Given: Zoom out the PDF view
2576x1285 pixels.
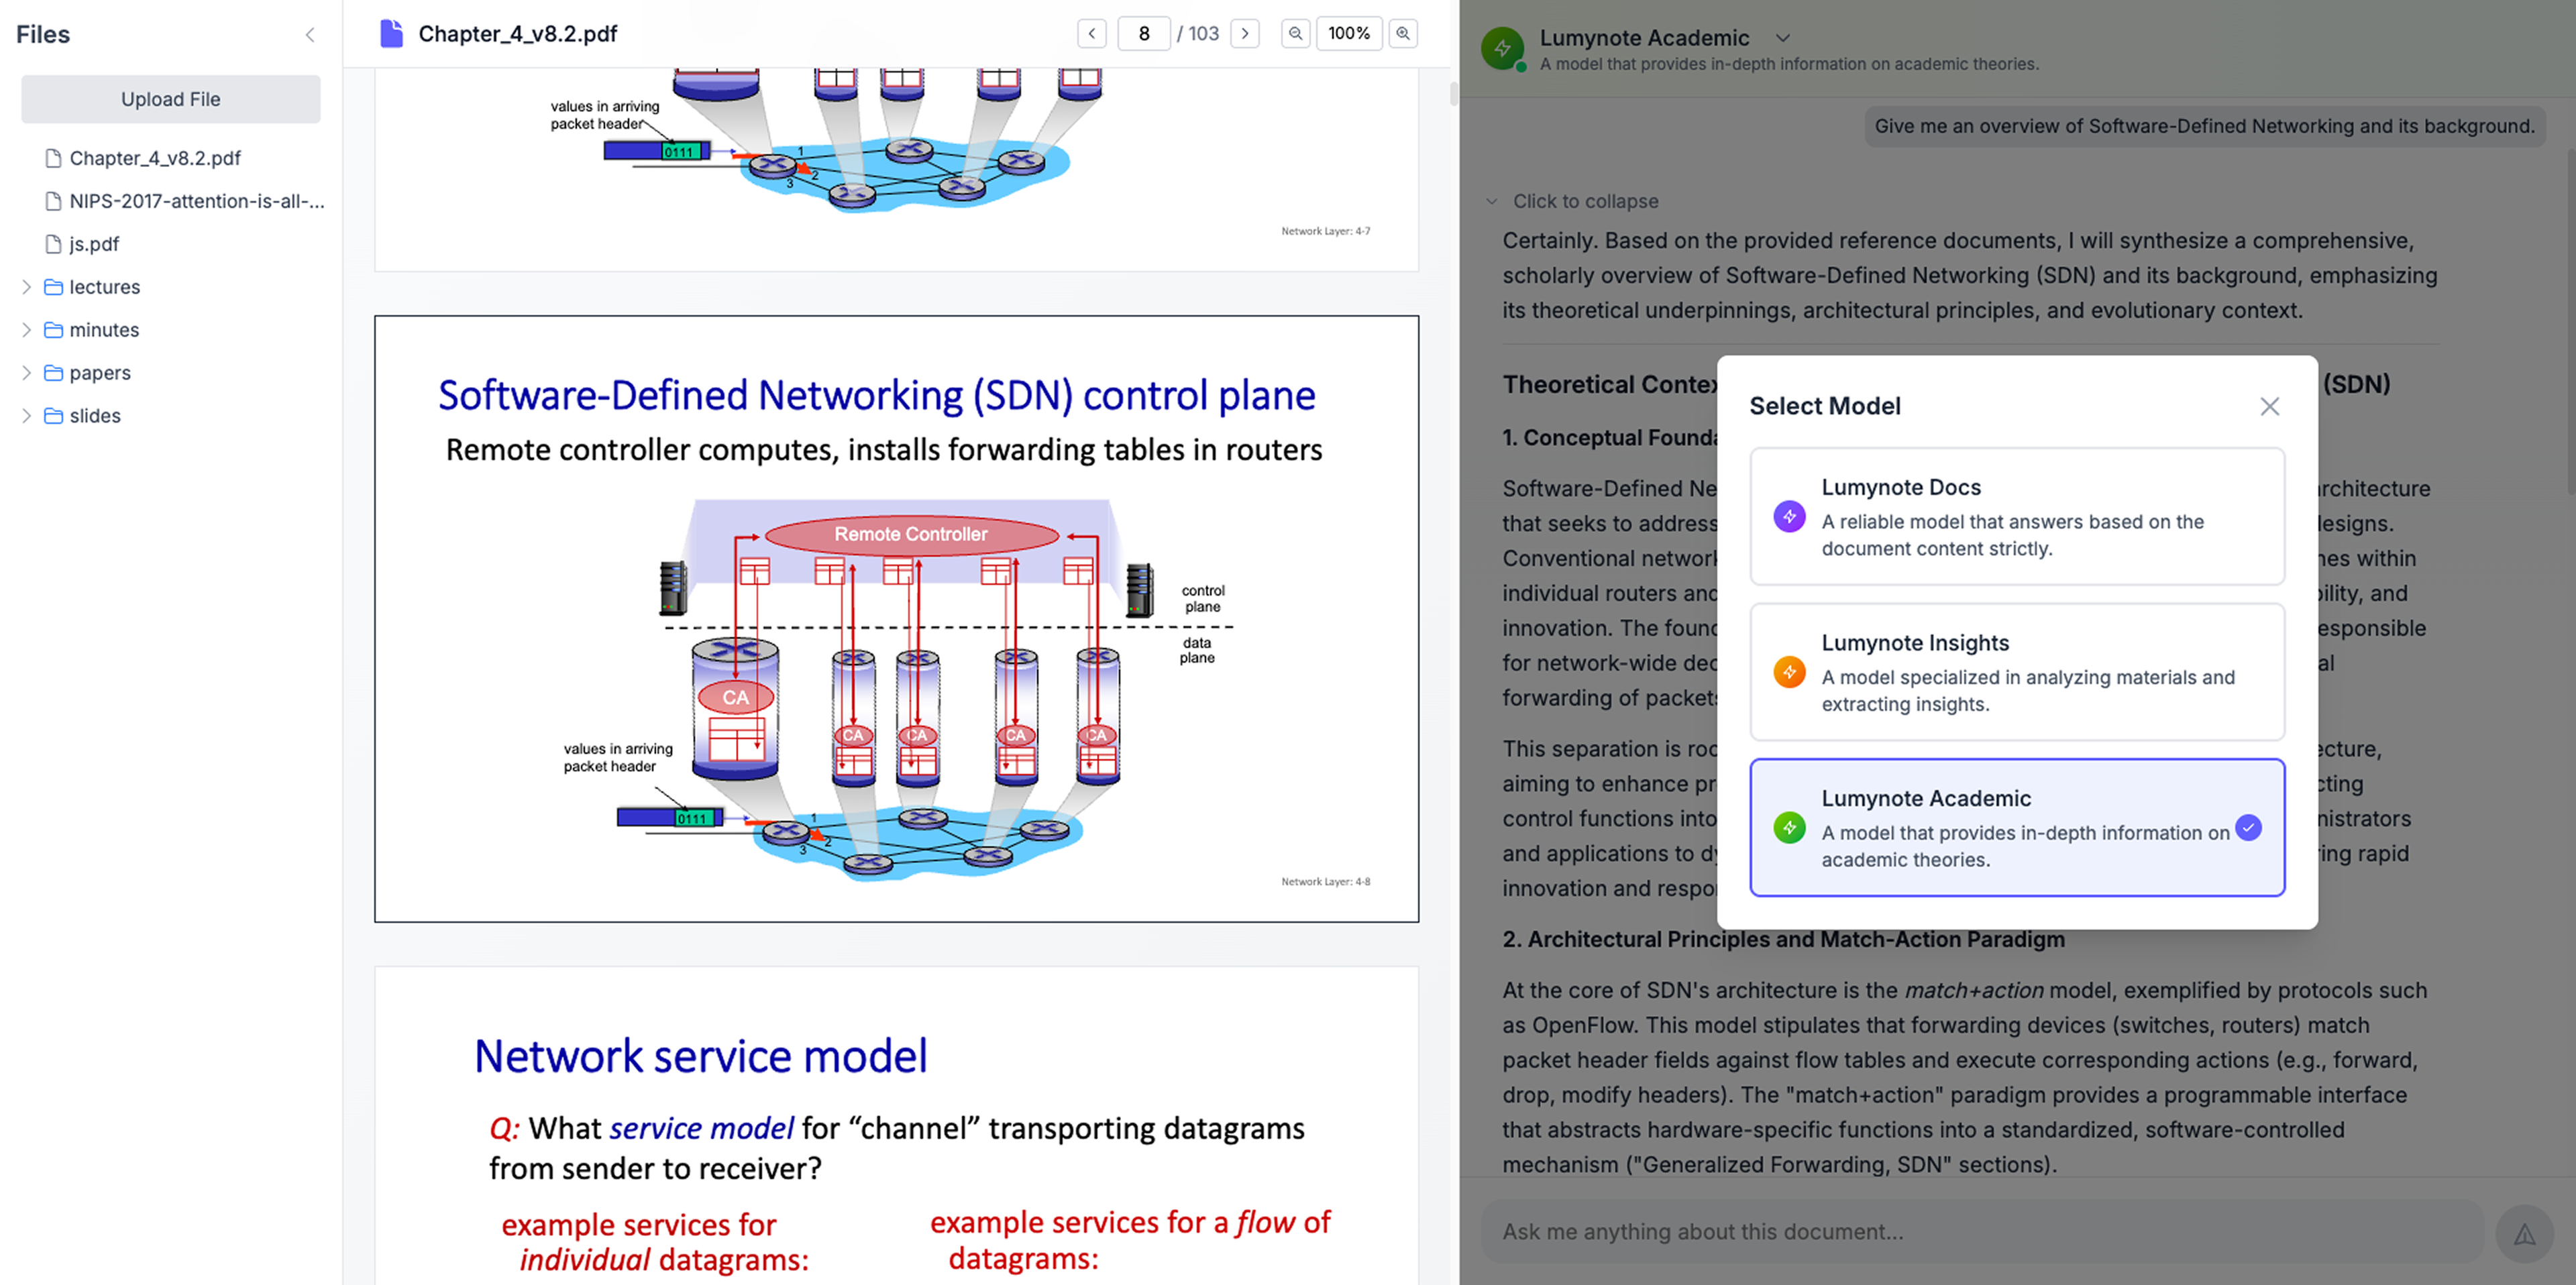Looking at the screenshot, I should (x=1295, y=33).
